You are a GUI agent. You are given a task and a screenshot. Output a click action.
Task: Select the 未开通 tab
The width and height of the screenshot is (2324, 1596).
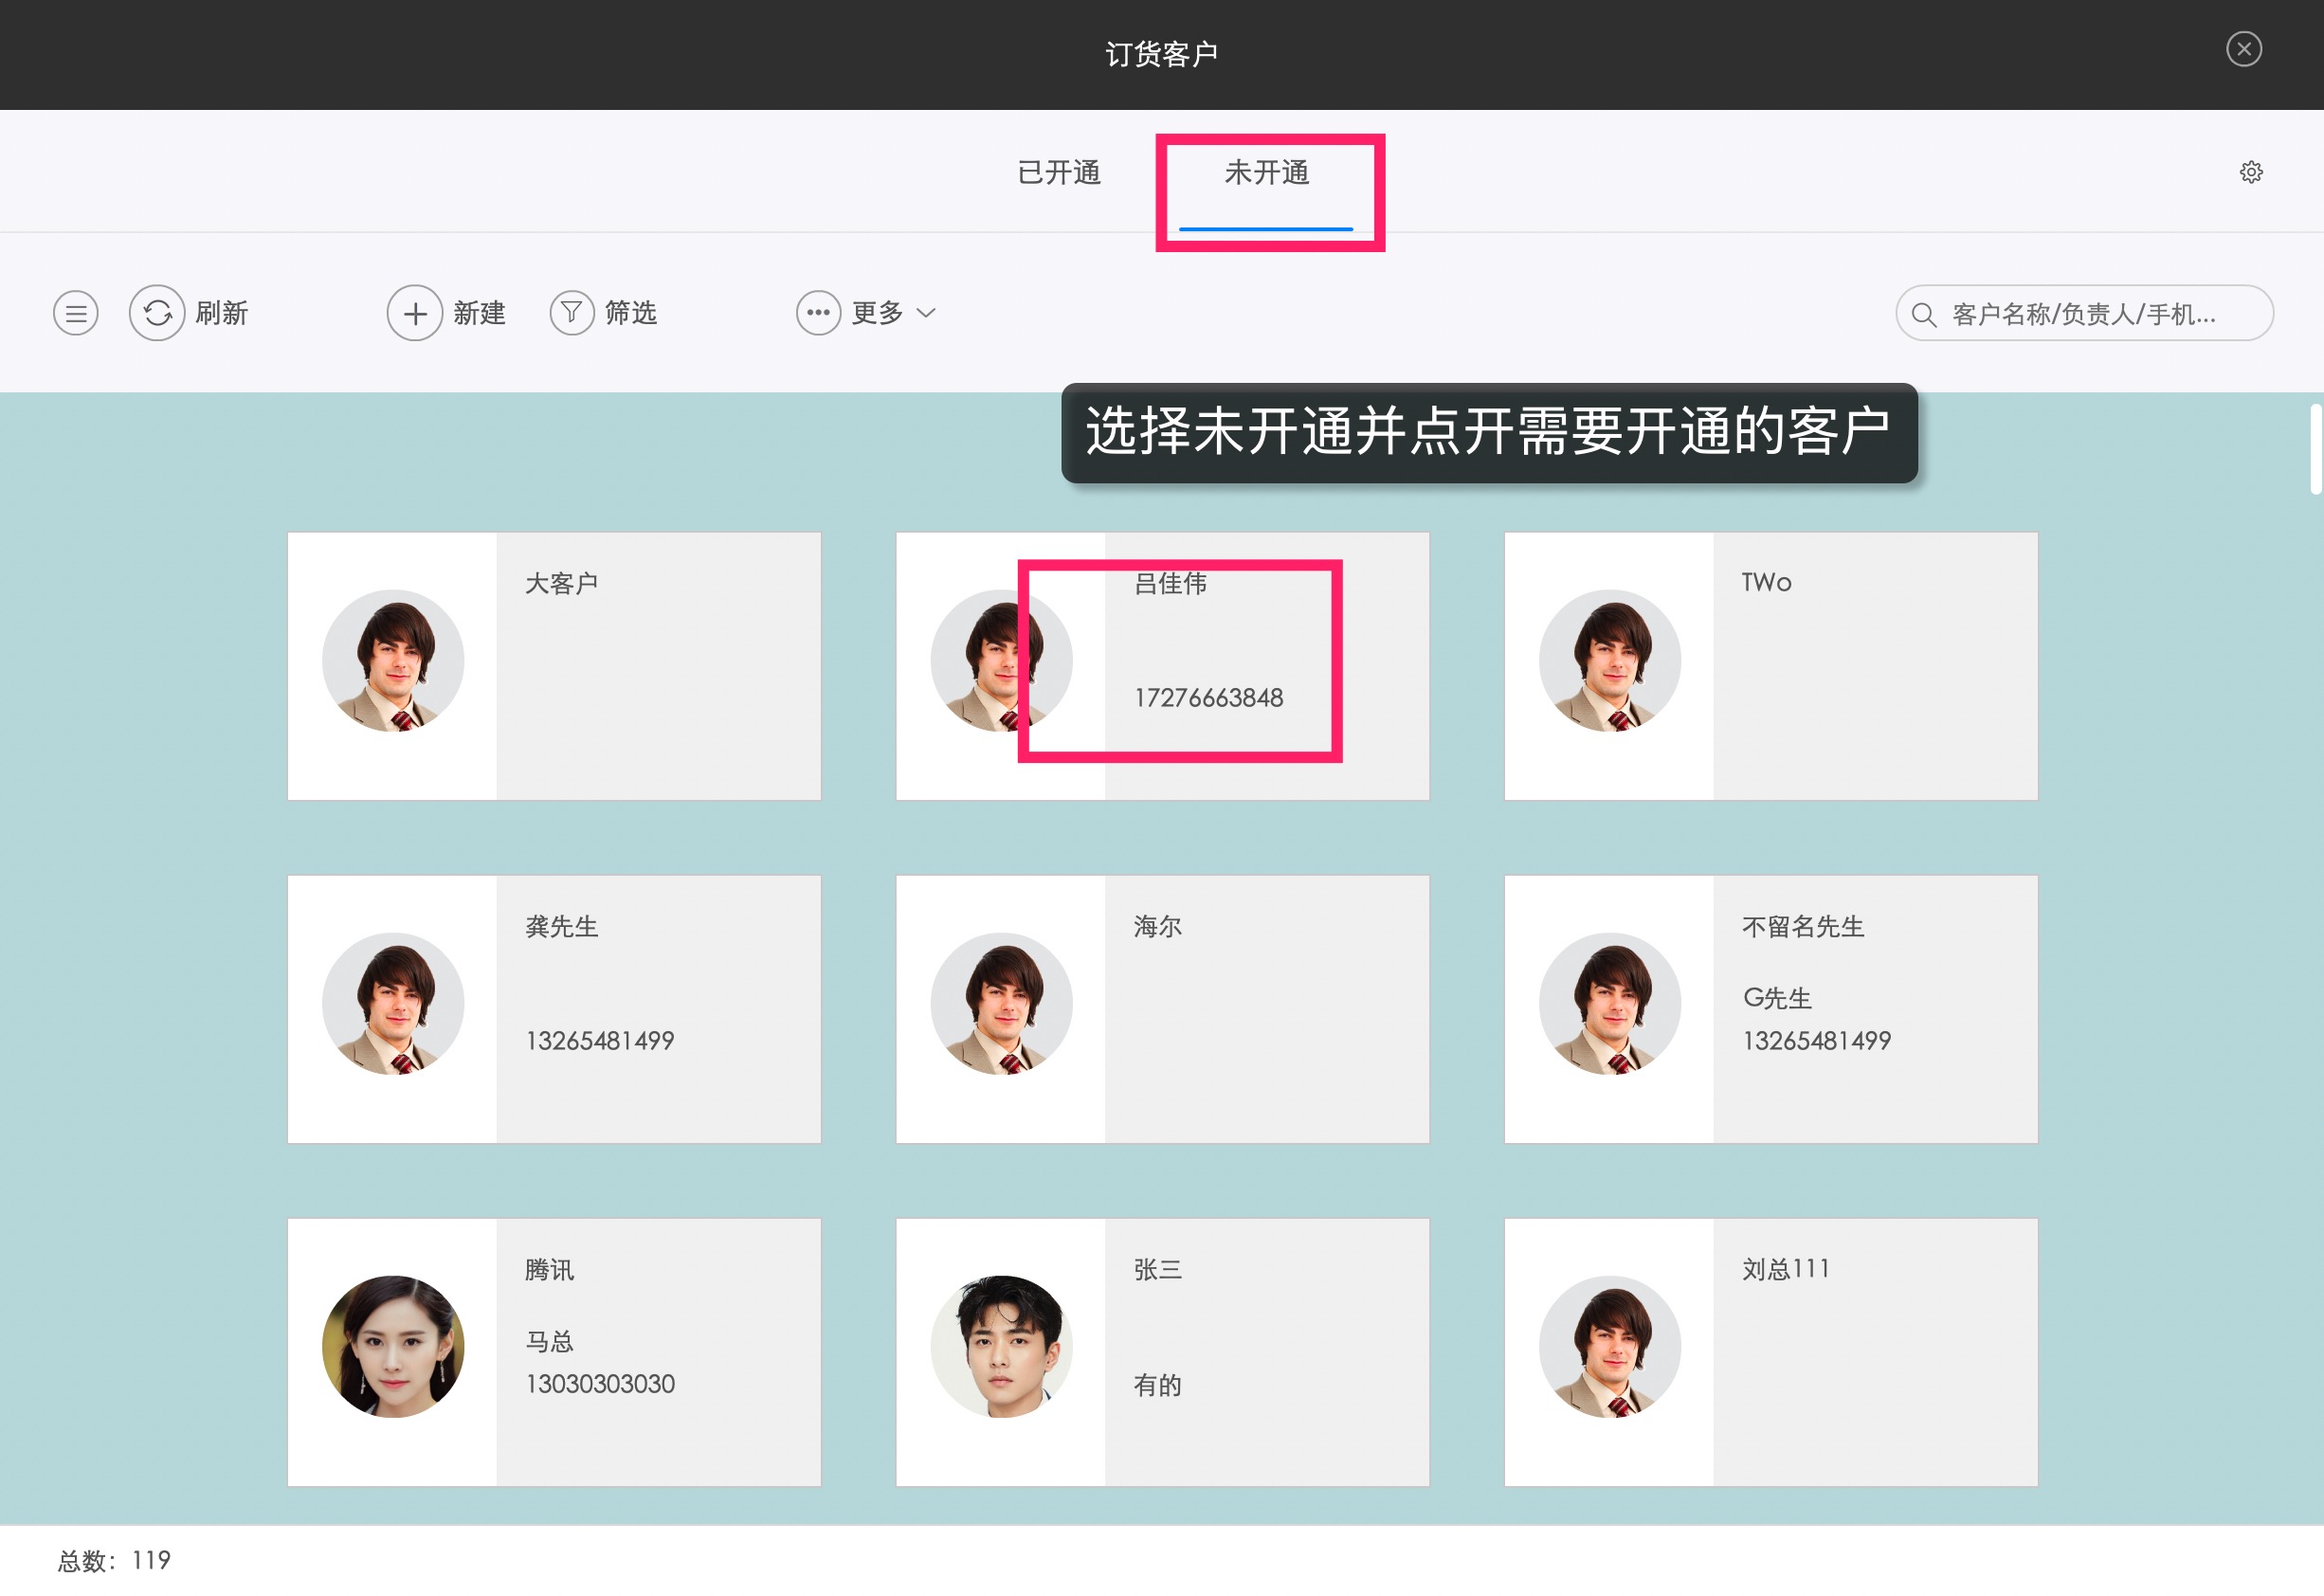(1266, 173)
